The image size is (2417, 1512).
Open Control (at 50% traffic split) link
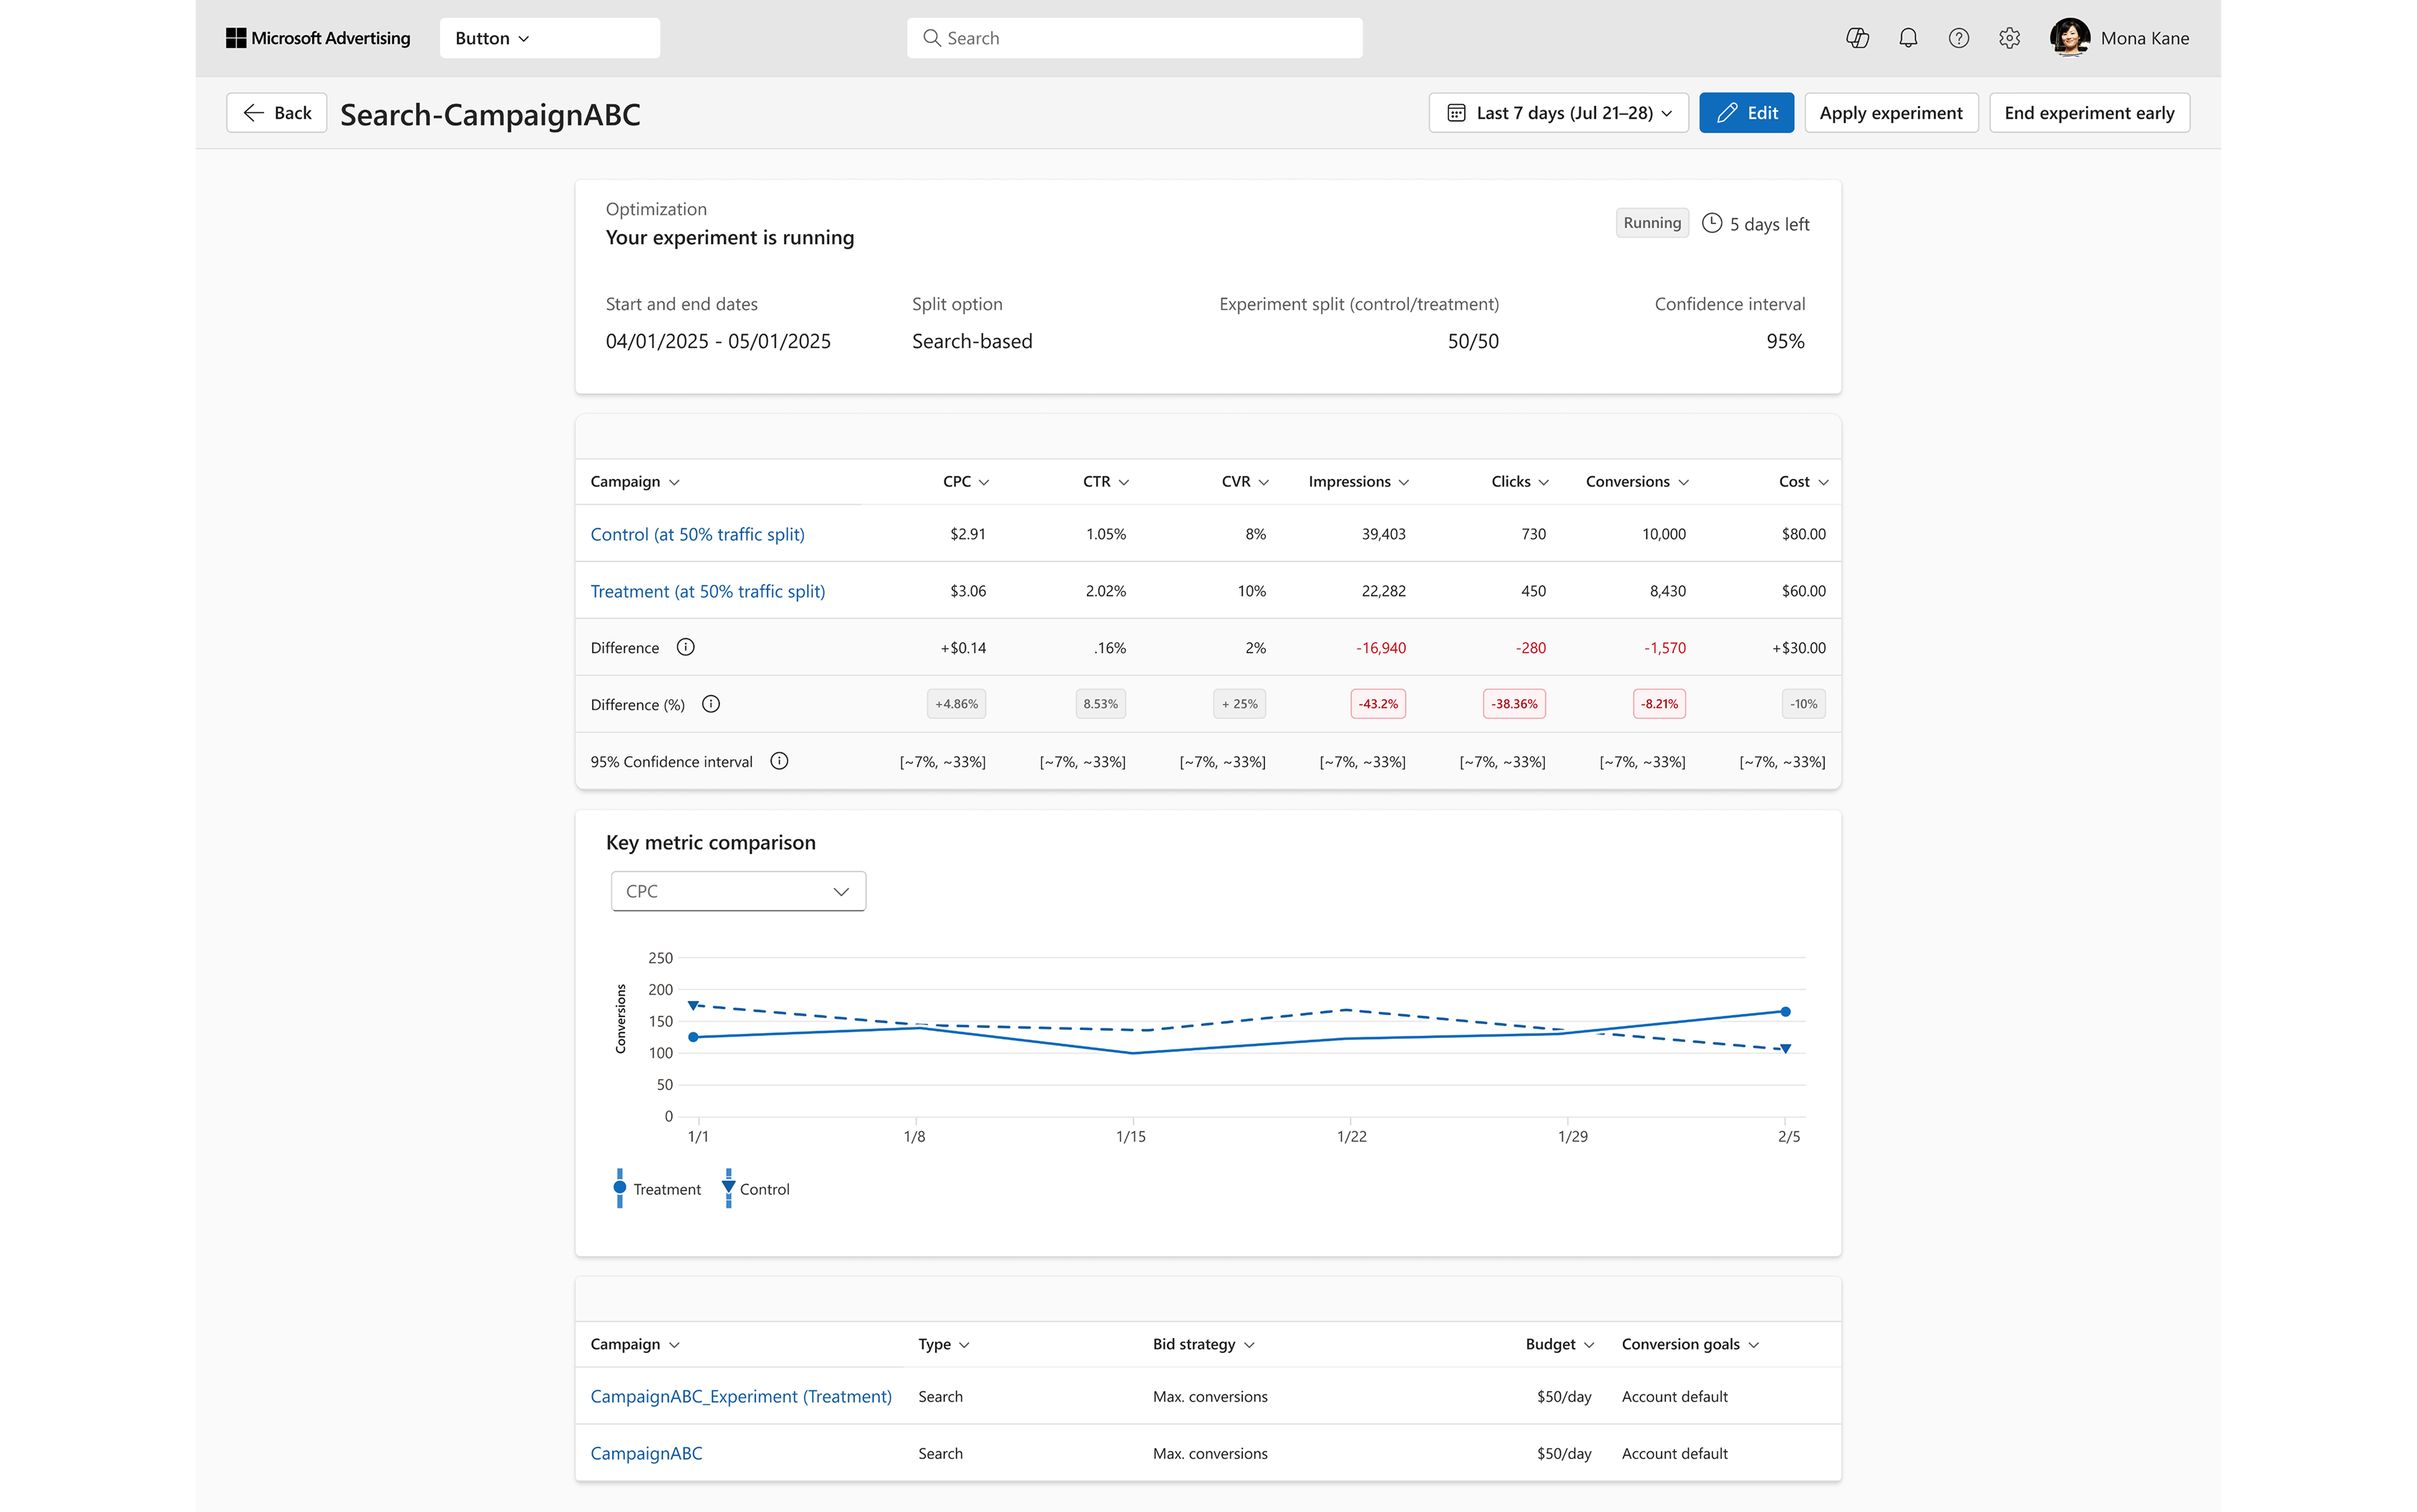pos(697,534)
